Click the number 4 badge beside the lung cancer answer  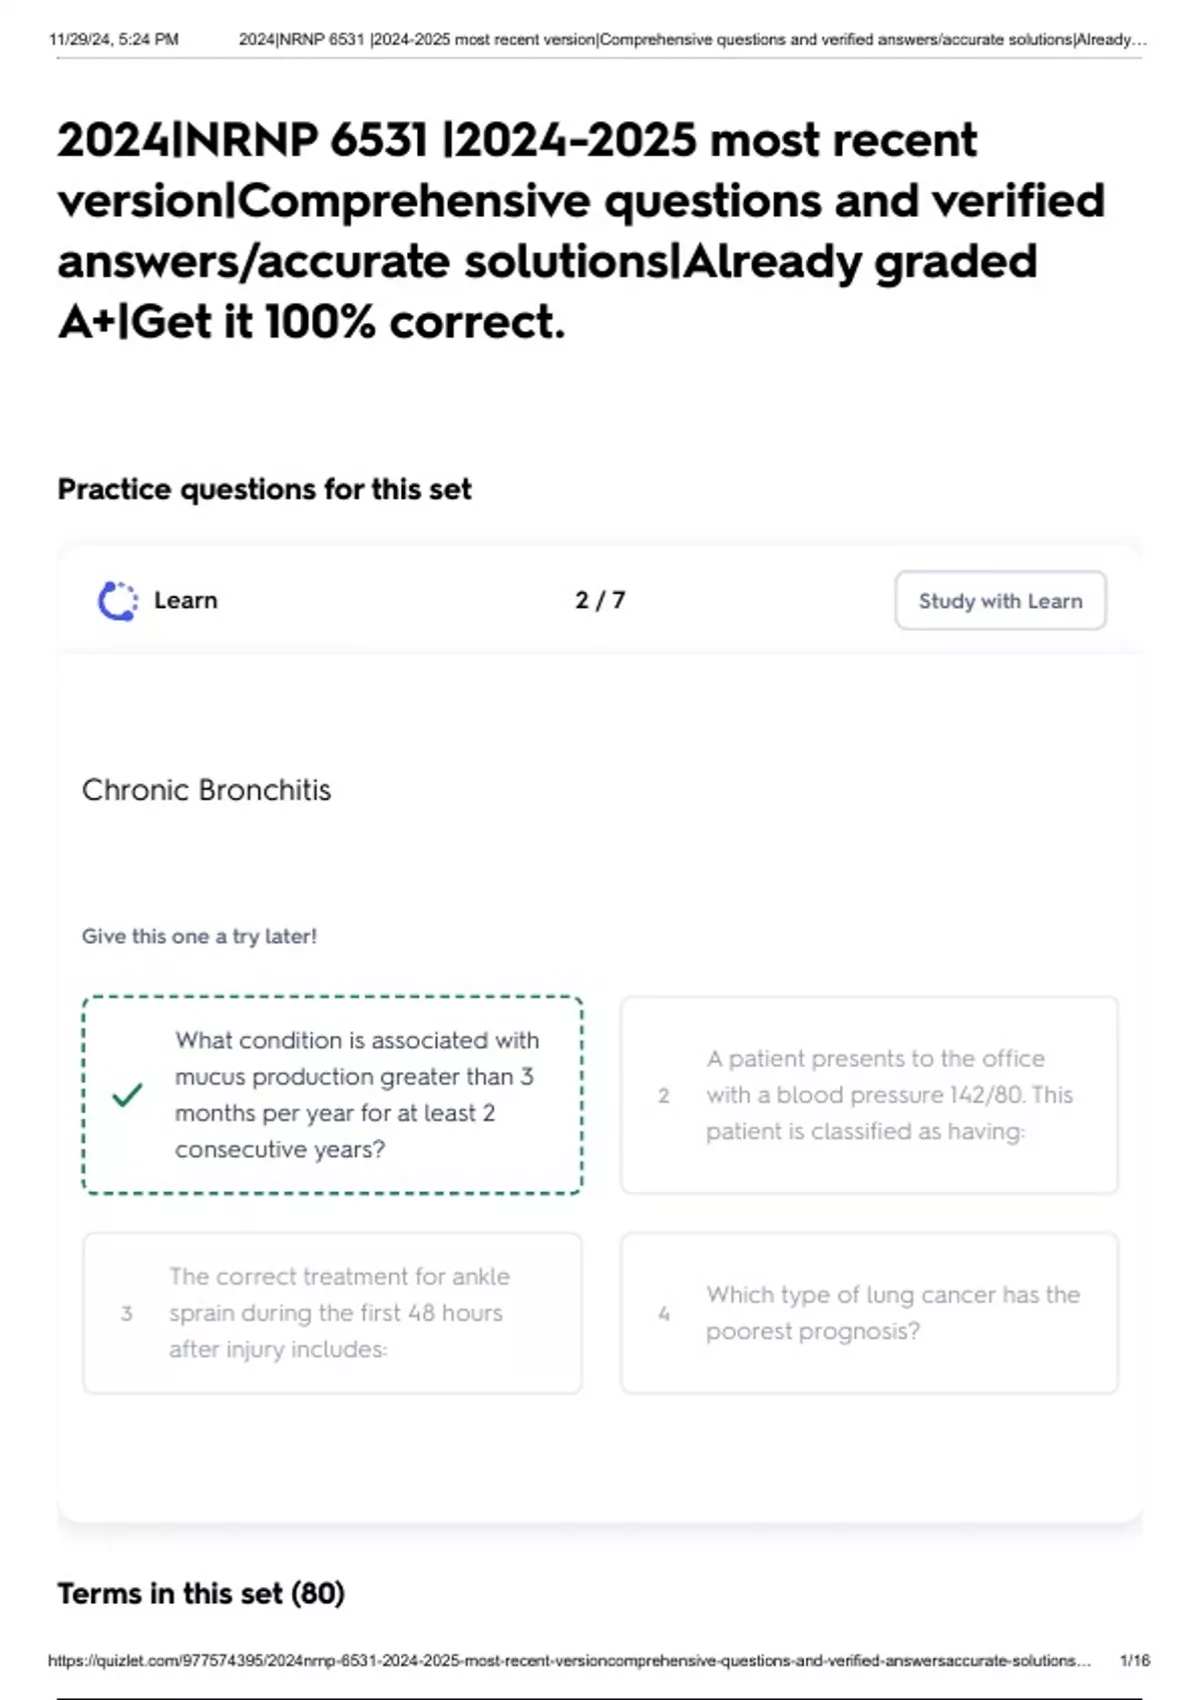663,1314
